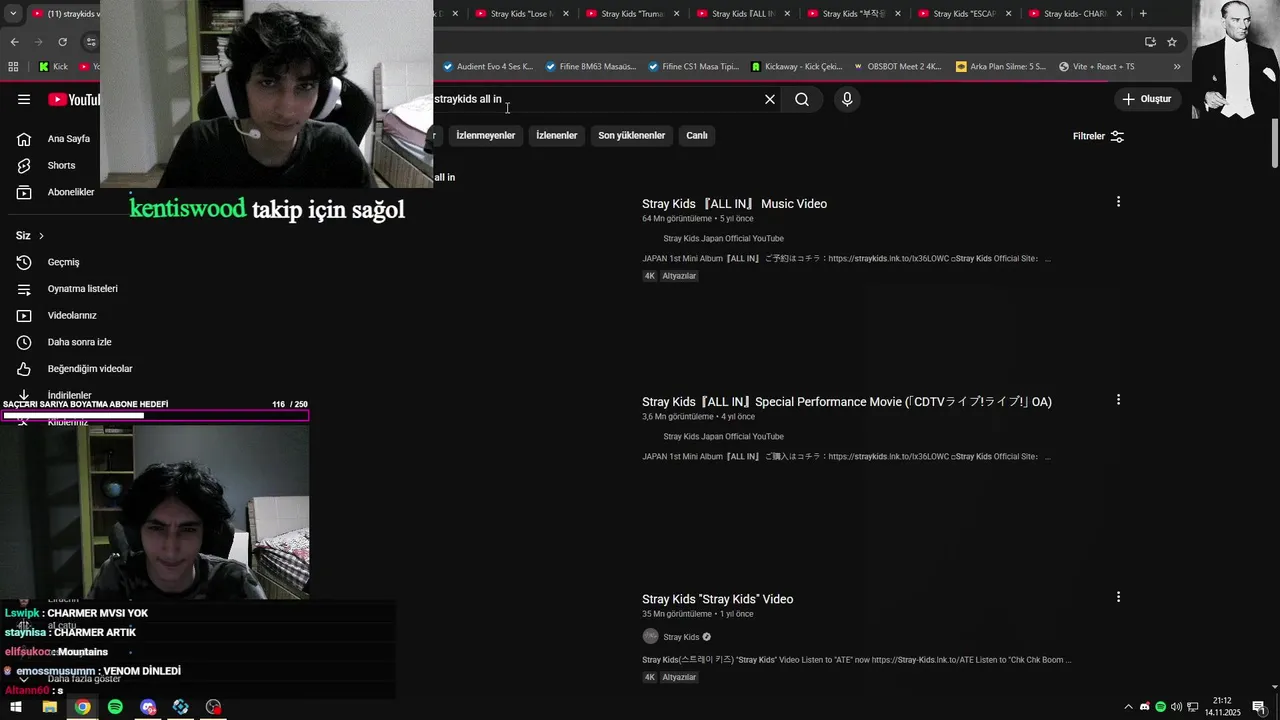Expand the Siz section chevron
The height and width of the screenshot is (720, 1280).
tap(41, 236)
